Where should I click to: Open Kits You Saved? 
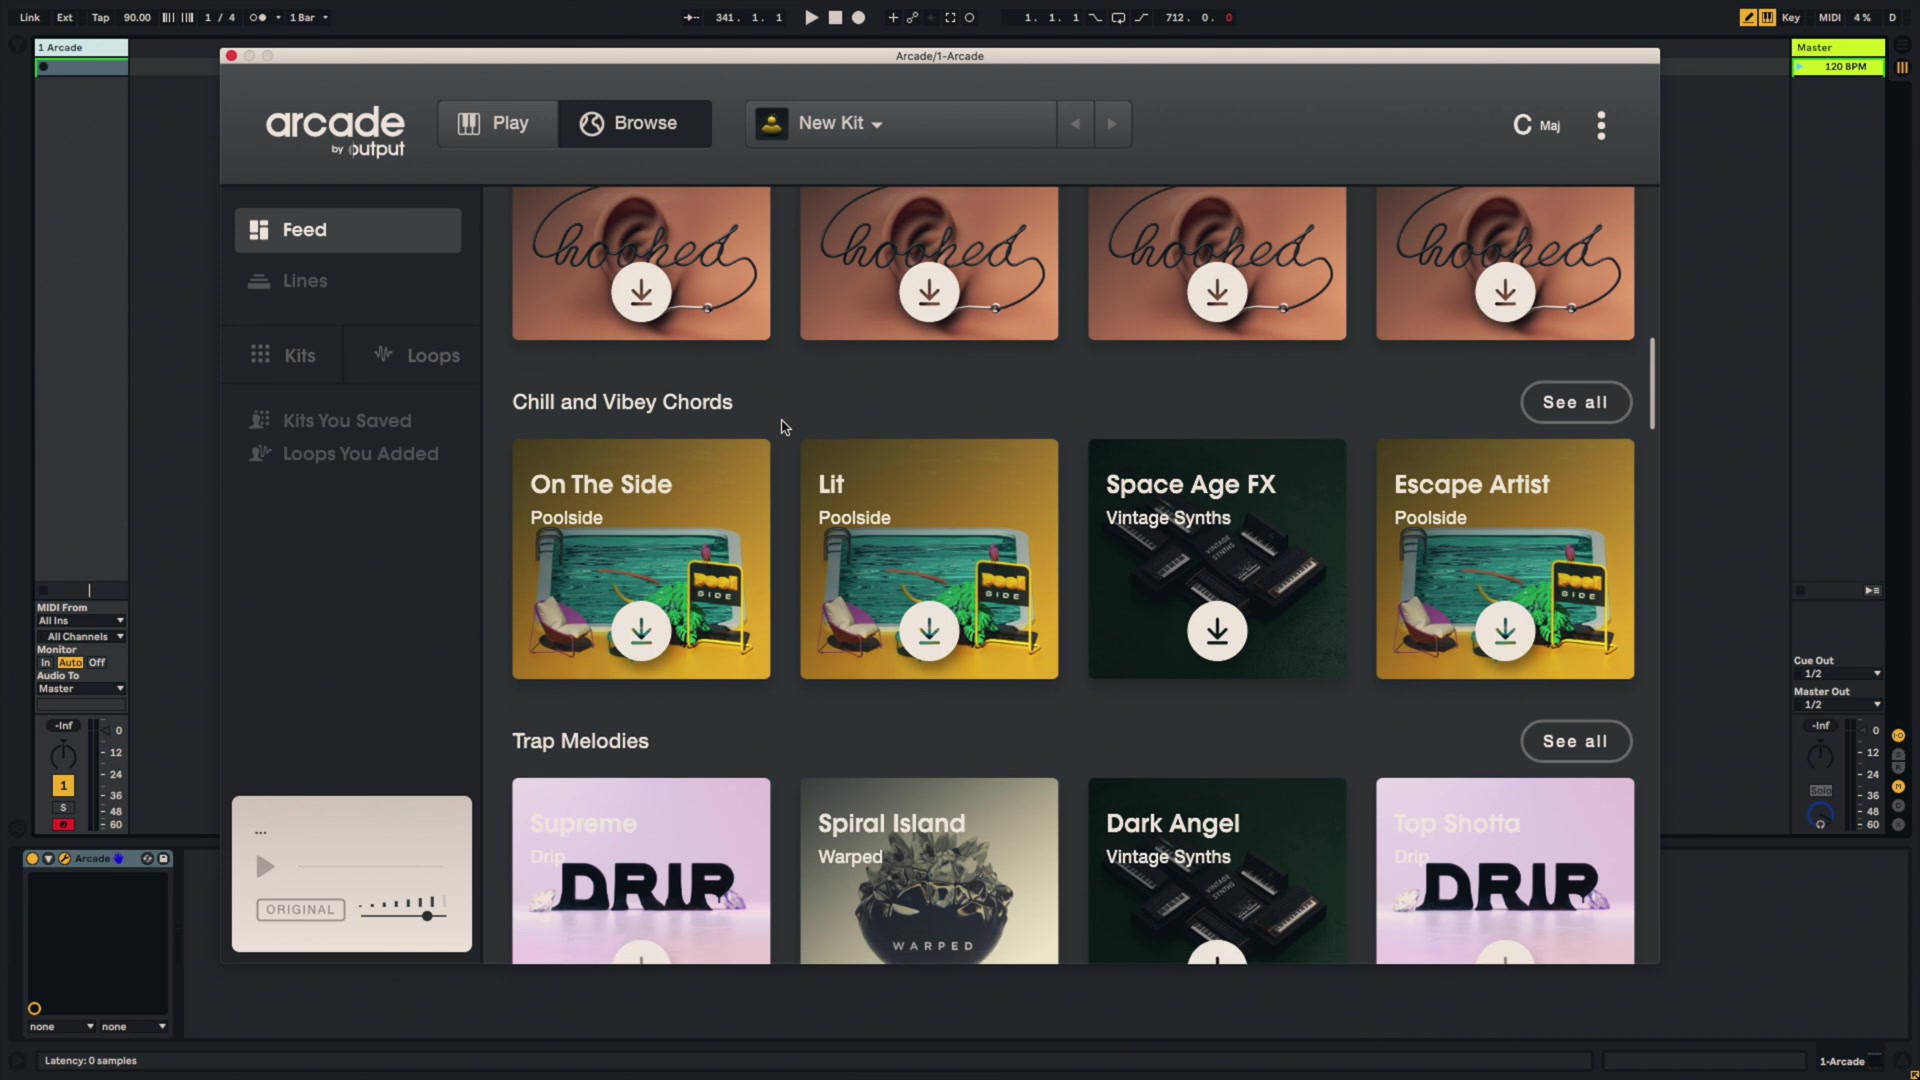click(330, 421)
